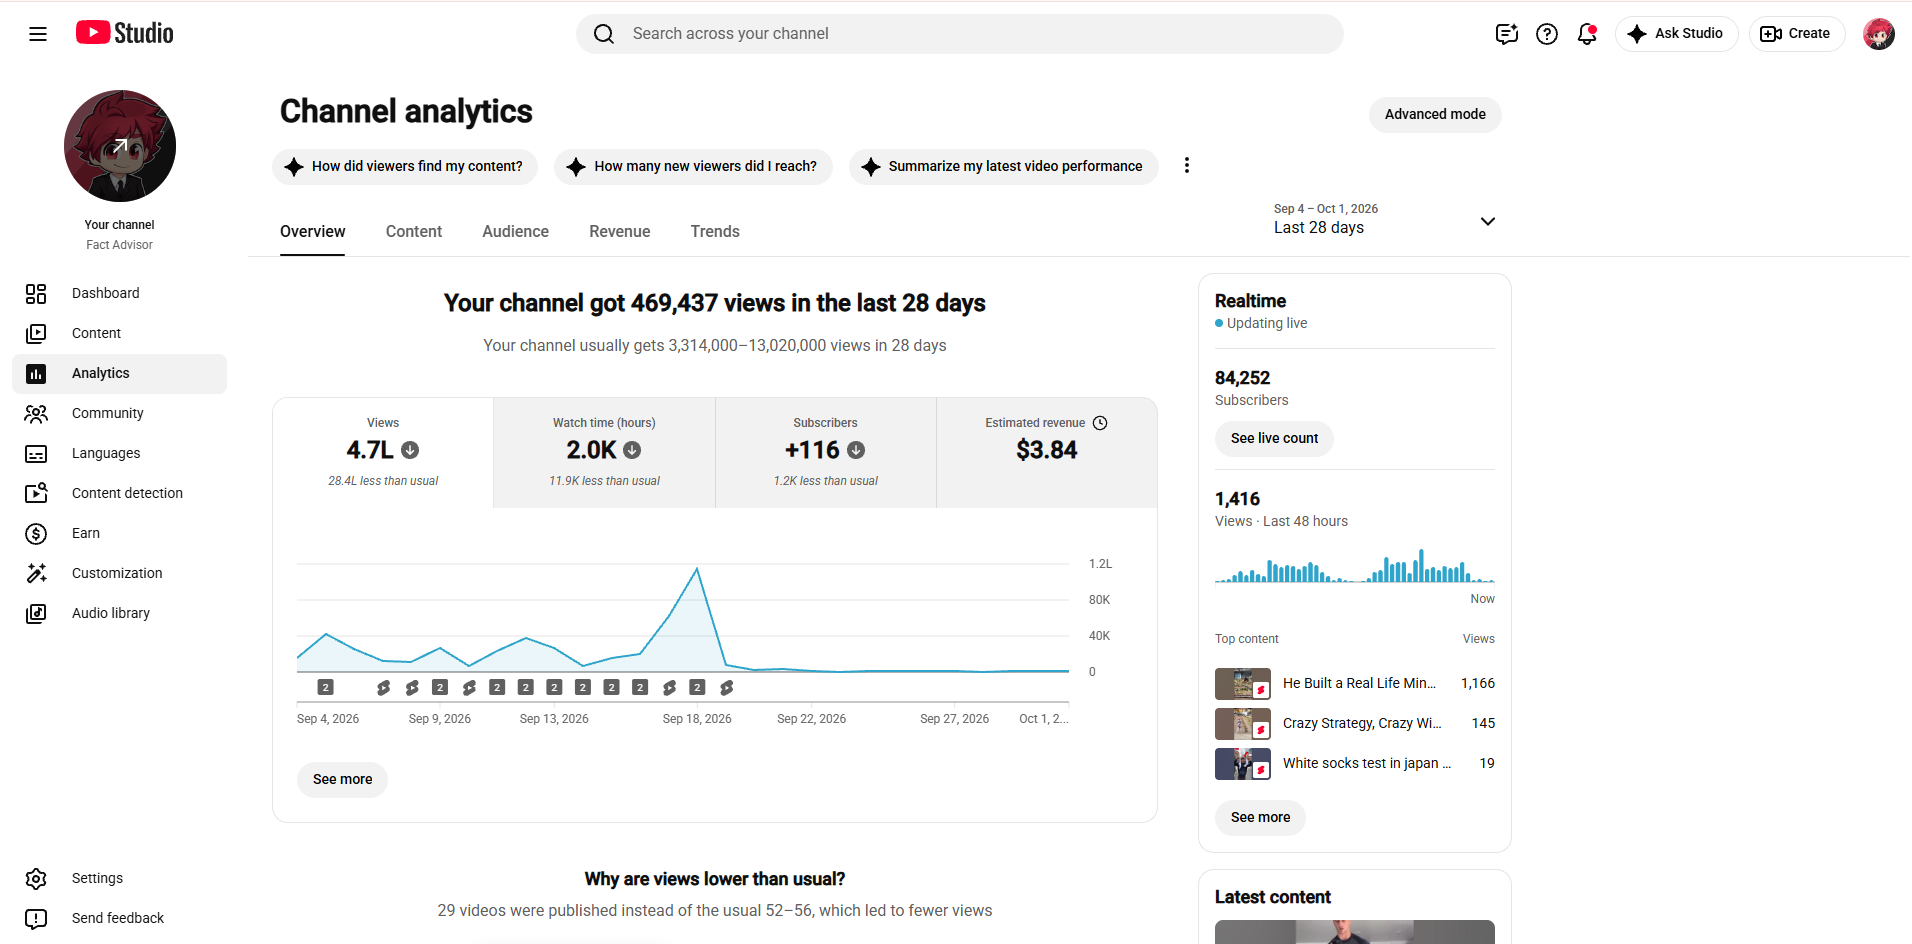Screen dimensions: 1912x944
Task: Open the notifications bell
Action: point(1587,34)
